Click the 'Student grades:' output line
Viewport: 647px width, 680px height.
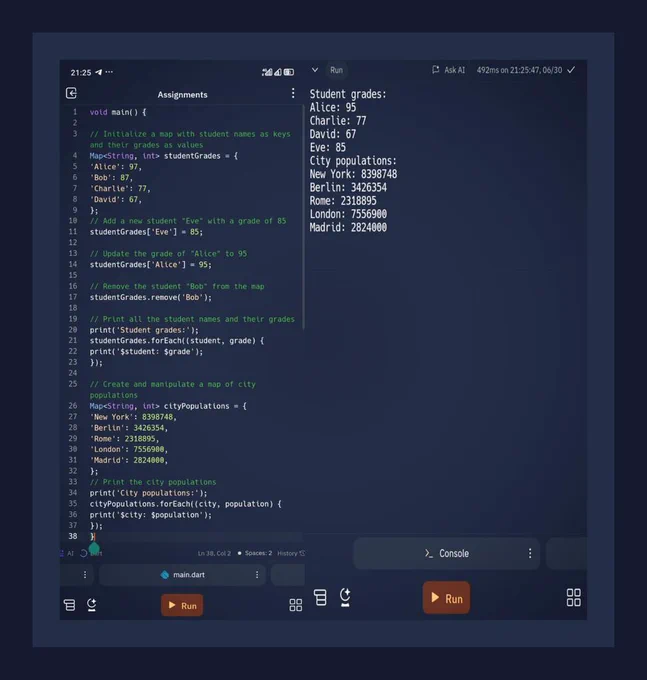(x=348, y=94)
